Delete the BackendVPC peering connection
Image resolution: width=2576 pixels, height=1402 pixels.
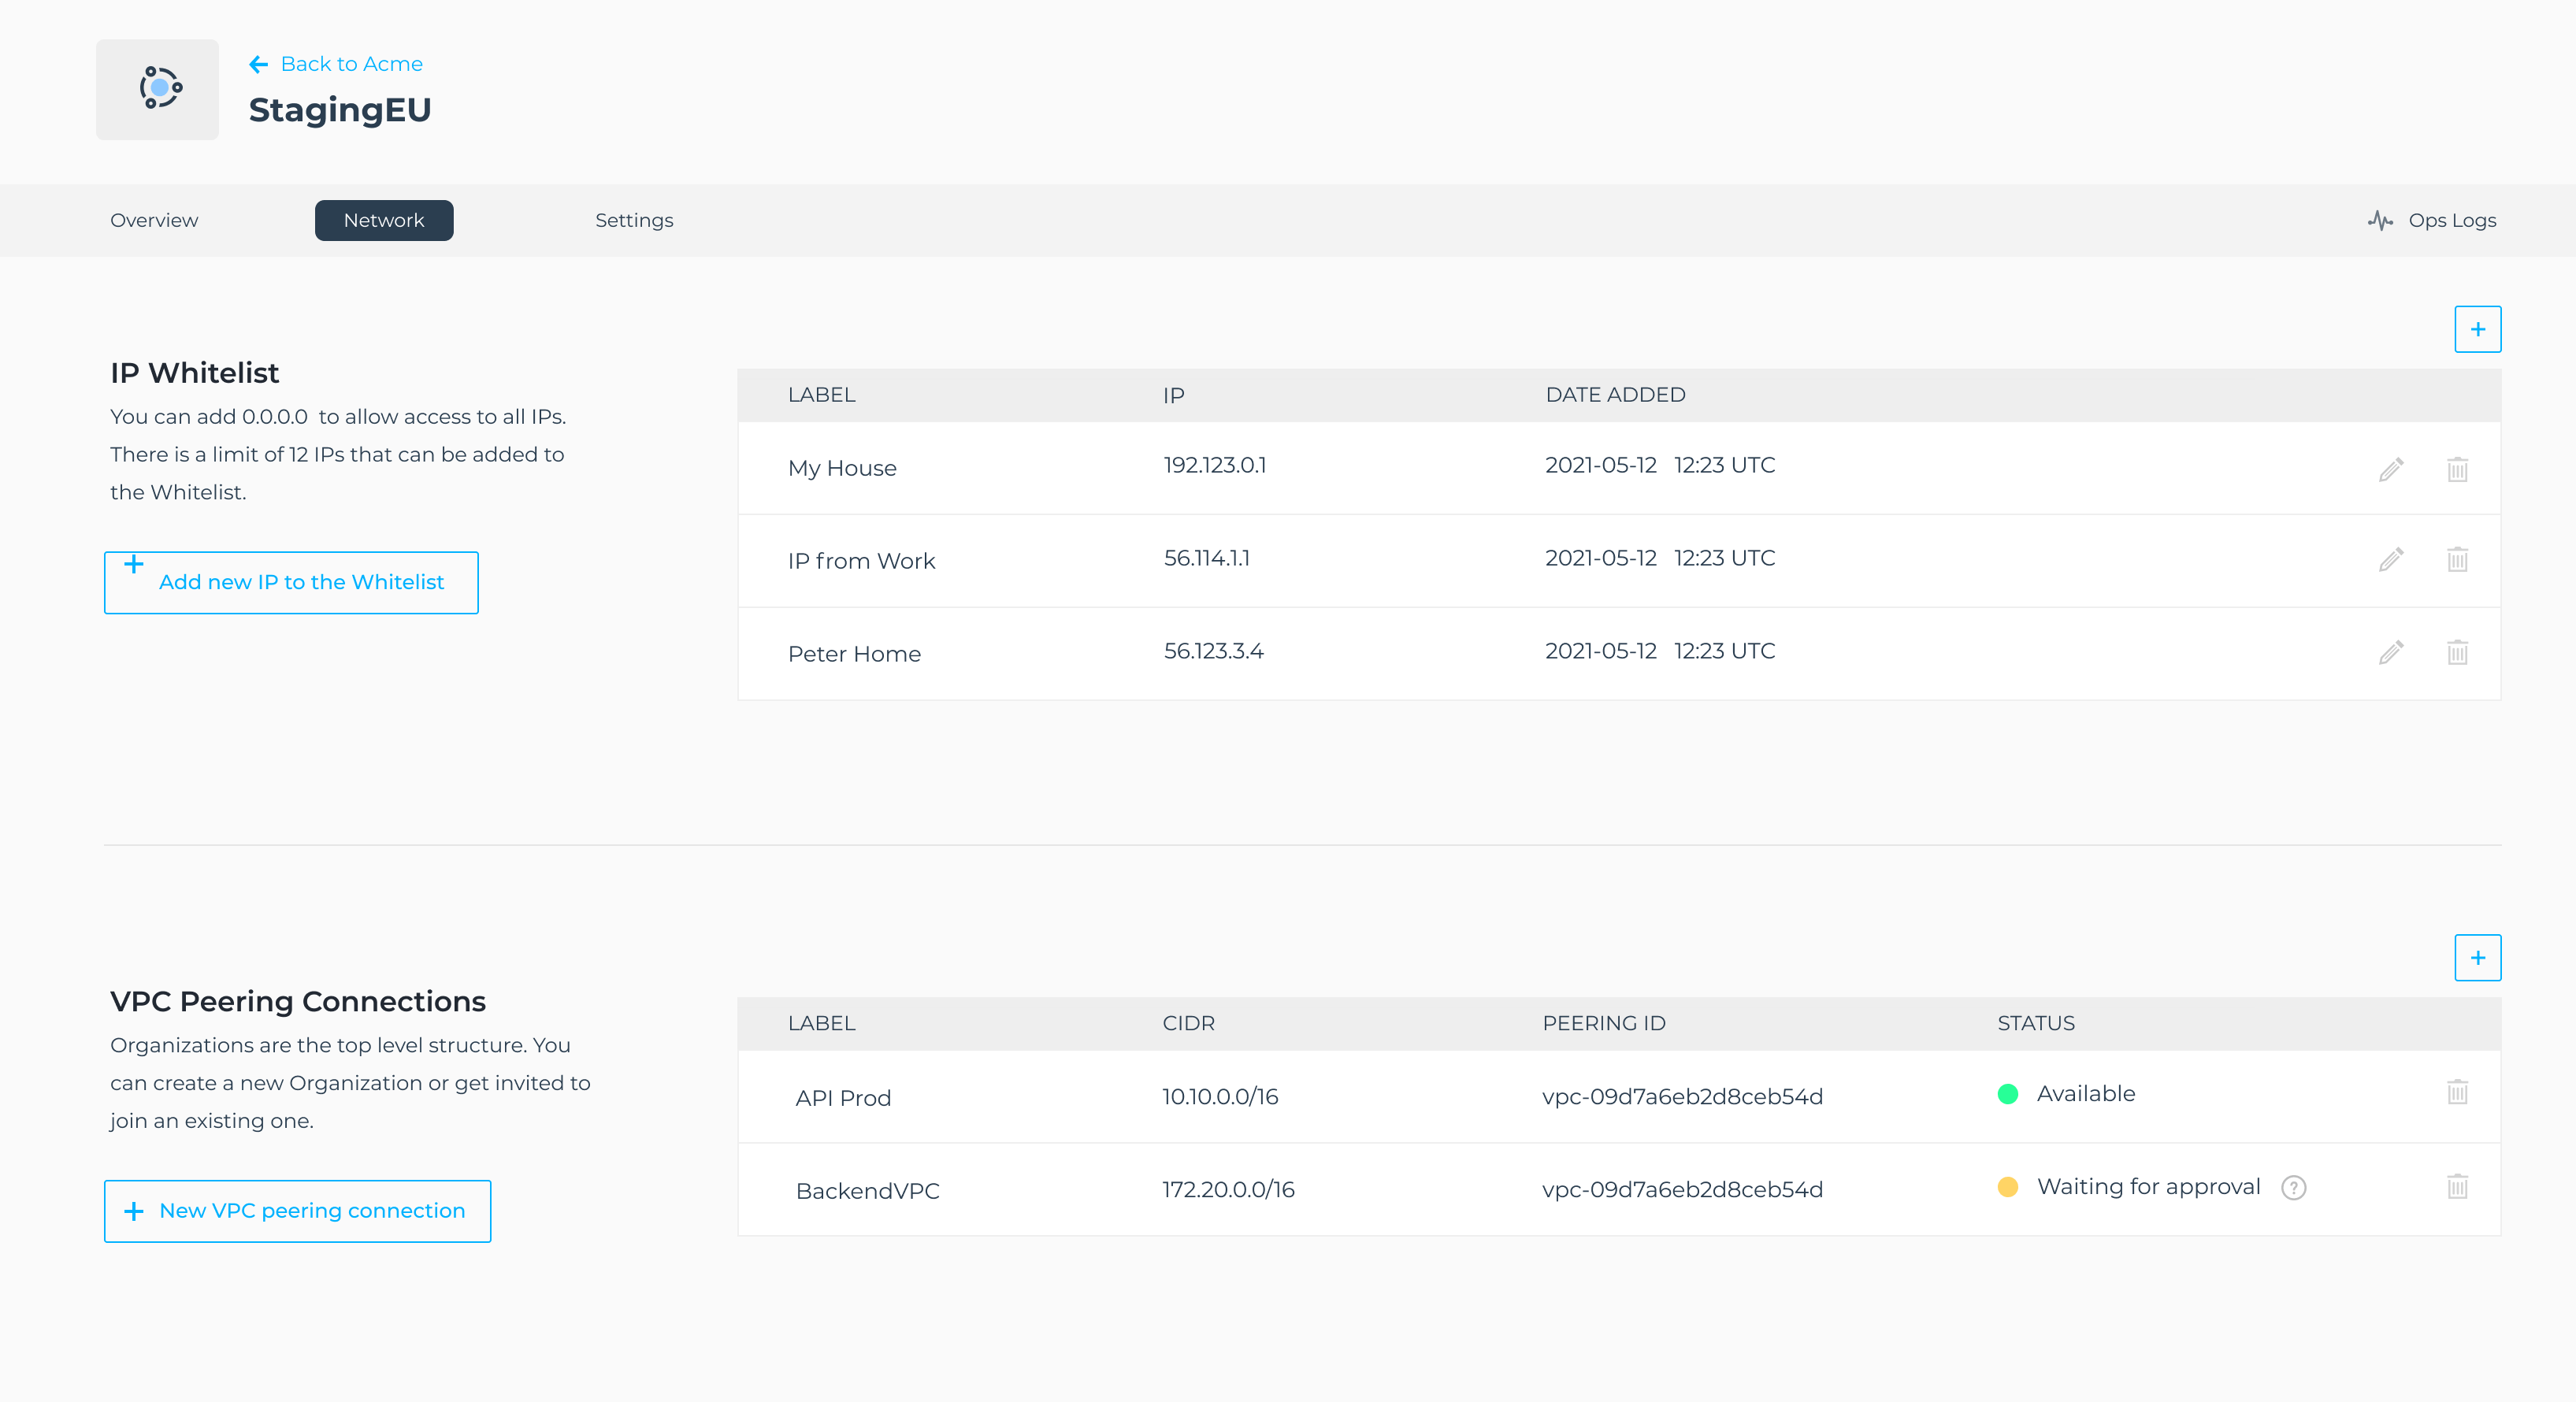coord(2457,1186)
